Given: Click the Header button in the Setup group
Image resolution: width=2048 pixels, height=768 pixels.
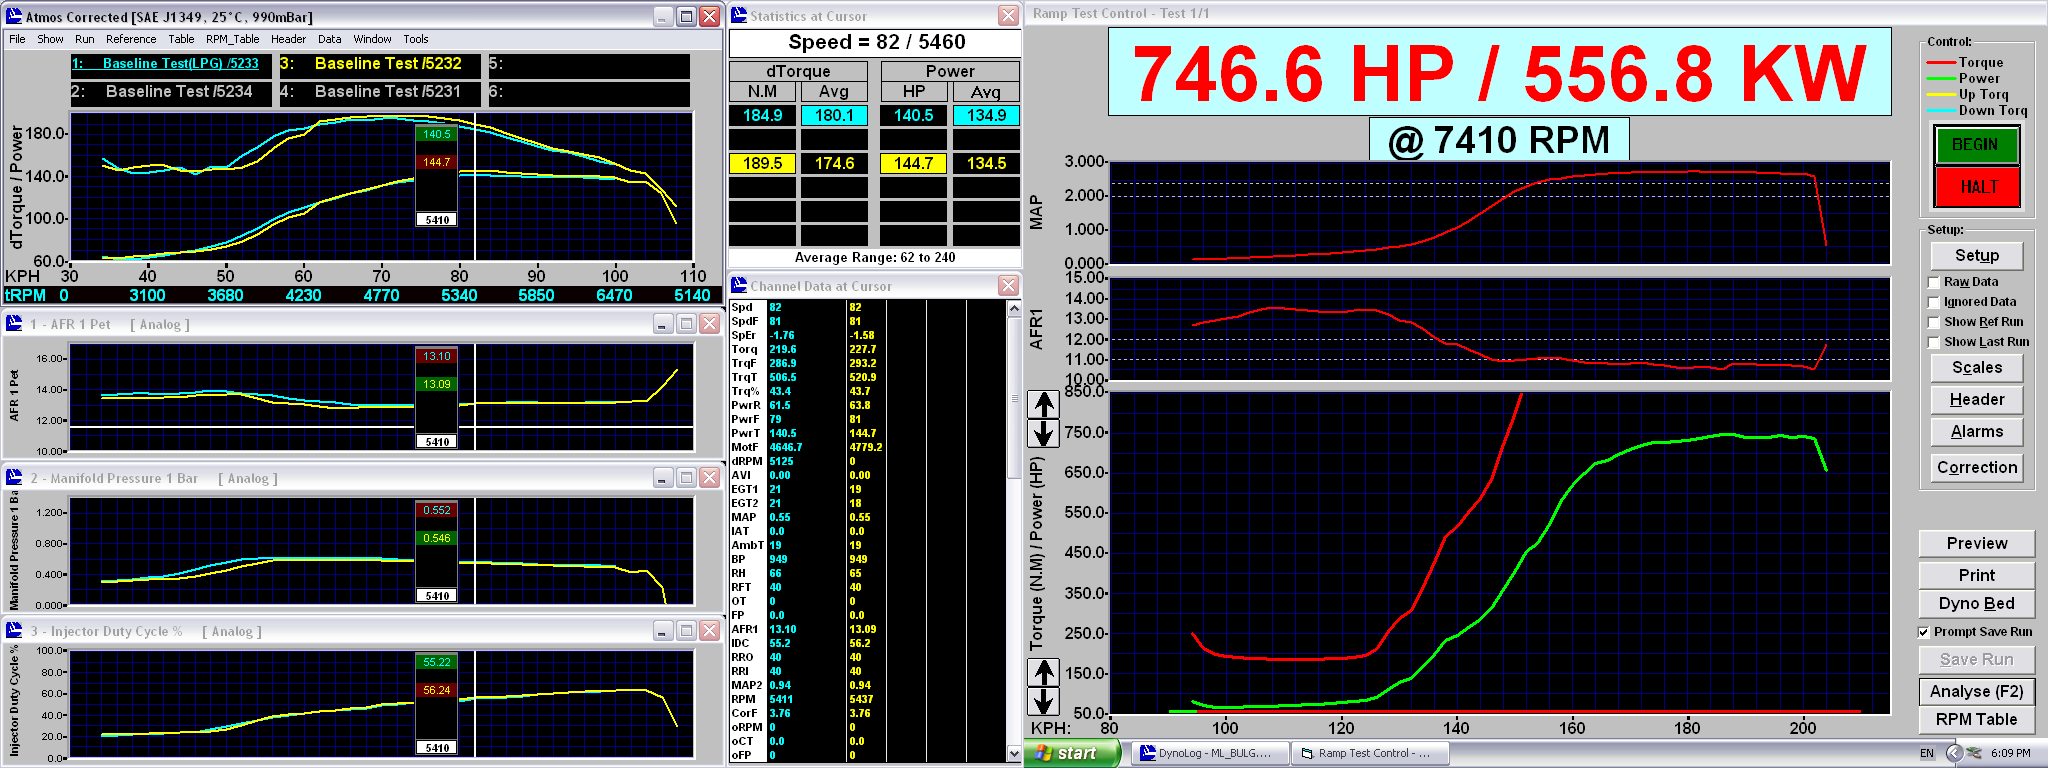Looking at the screenshot, I should point(1977,400).
